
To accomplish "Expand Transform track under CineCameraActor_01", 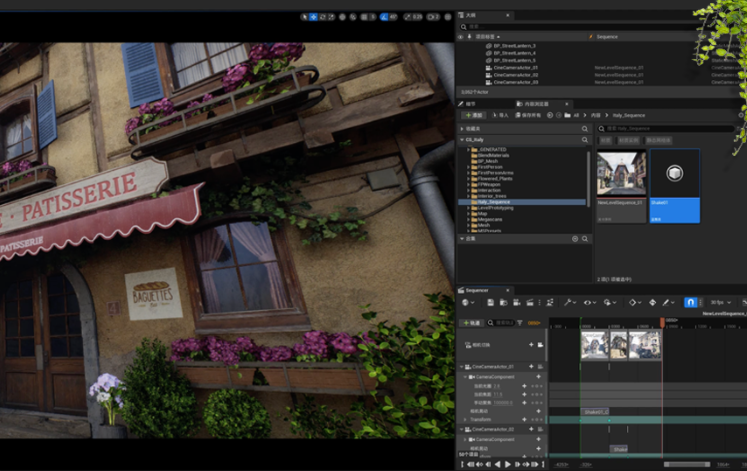I will pyautogui.click(x=465, y=420).
